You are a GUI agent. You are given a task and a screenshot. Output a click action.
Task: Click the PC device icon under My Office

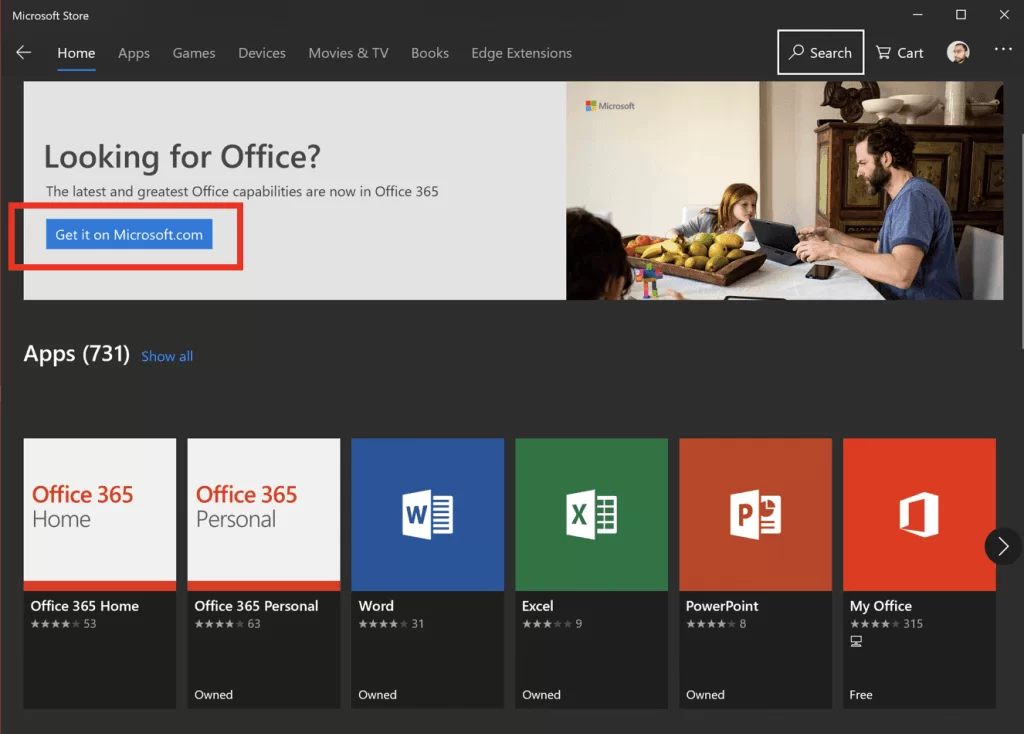point(856,642)
